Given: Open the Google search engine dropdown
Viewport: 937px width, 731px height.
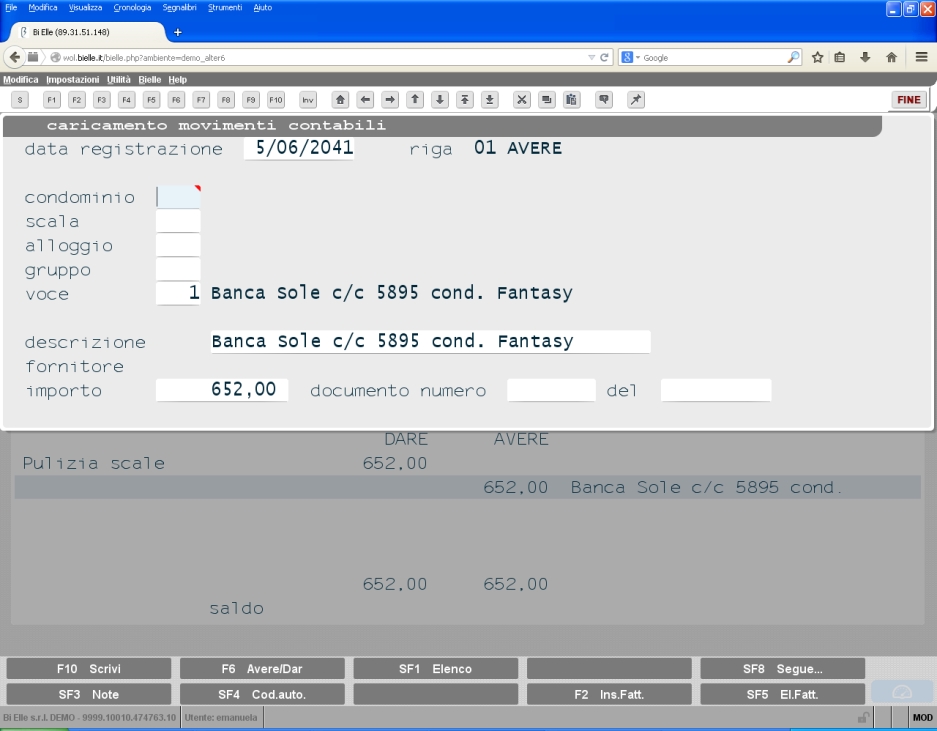Looking at the screenshot, I should click(630, 57).
